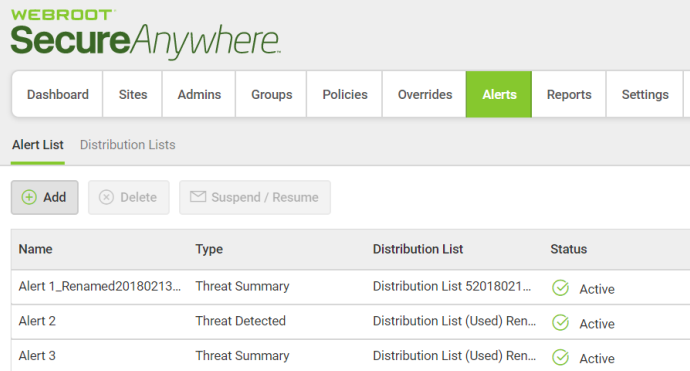Click Active status text for Alert 1_Renamed
The height and width of the screenshot is (371, 690).
[597, 289]
